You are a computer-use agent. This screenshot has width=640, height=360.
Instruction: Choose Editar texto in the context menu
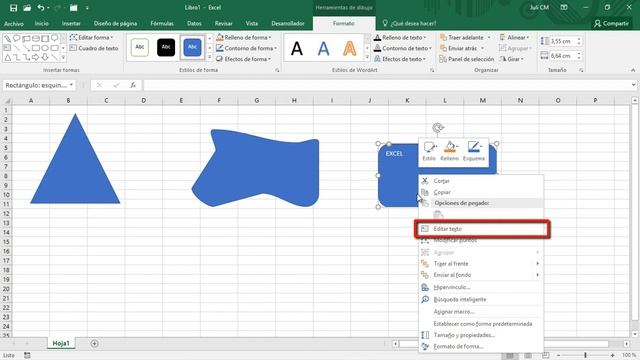point(481,229)
